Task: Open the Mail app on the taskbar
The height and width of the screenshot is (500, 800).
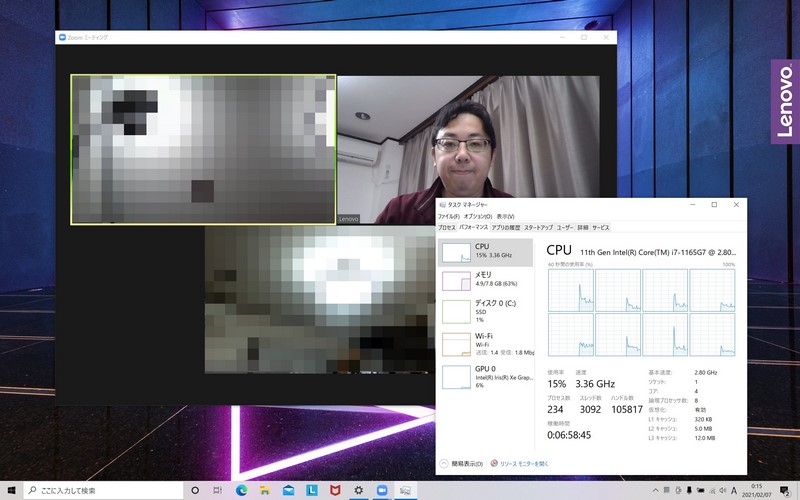Action: (288, 490)
